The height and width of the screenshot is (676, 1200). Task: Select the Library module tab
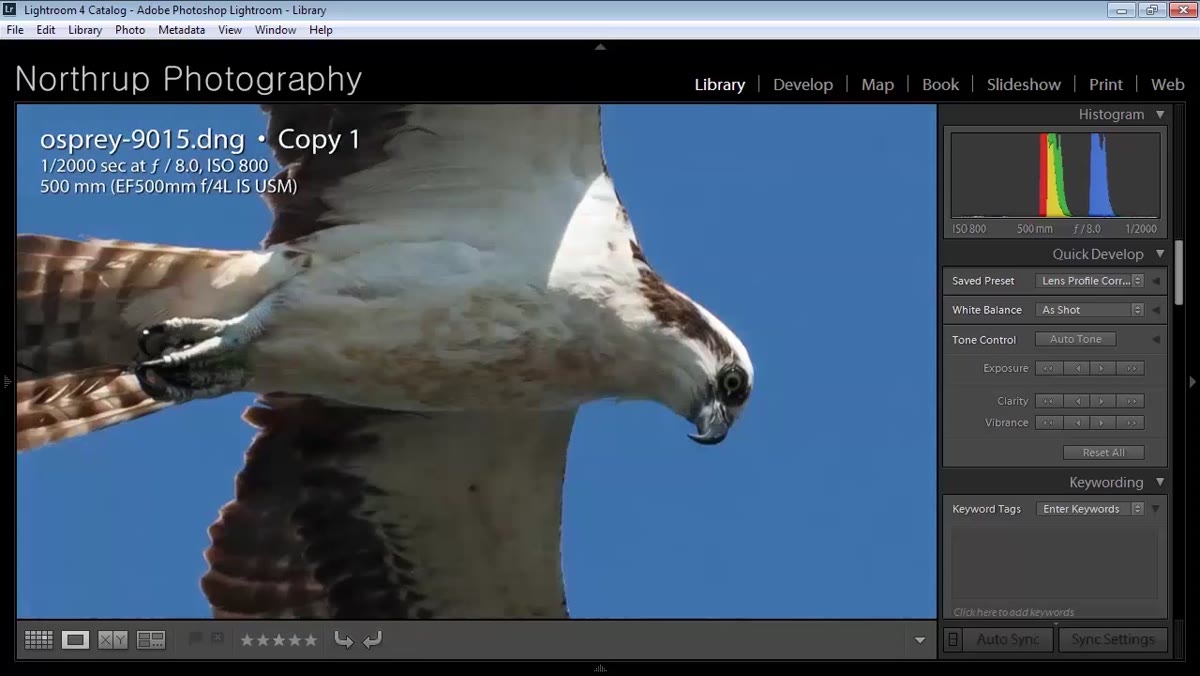point(720,85)
